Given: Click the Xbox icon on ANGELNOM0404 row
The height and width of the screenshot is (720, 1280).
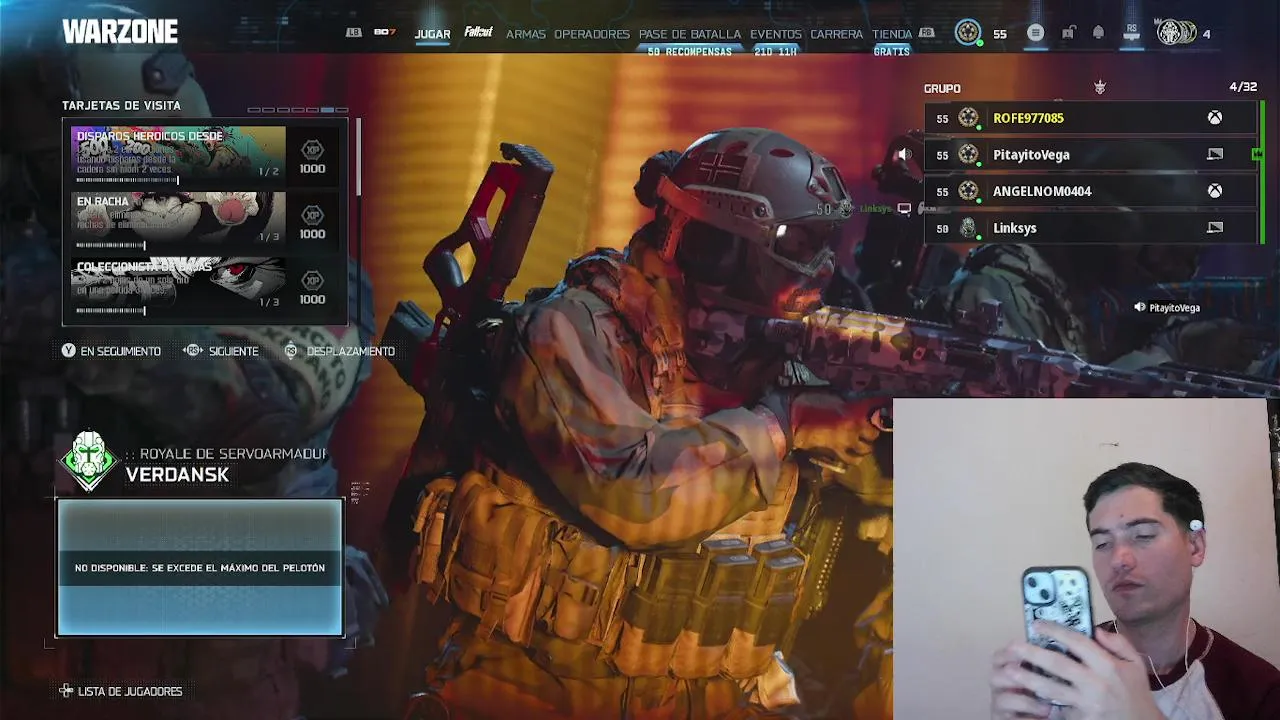Looking at the screenshot, I should (1214, 191).
